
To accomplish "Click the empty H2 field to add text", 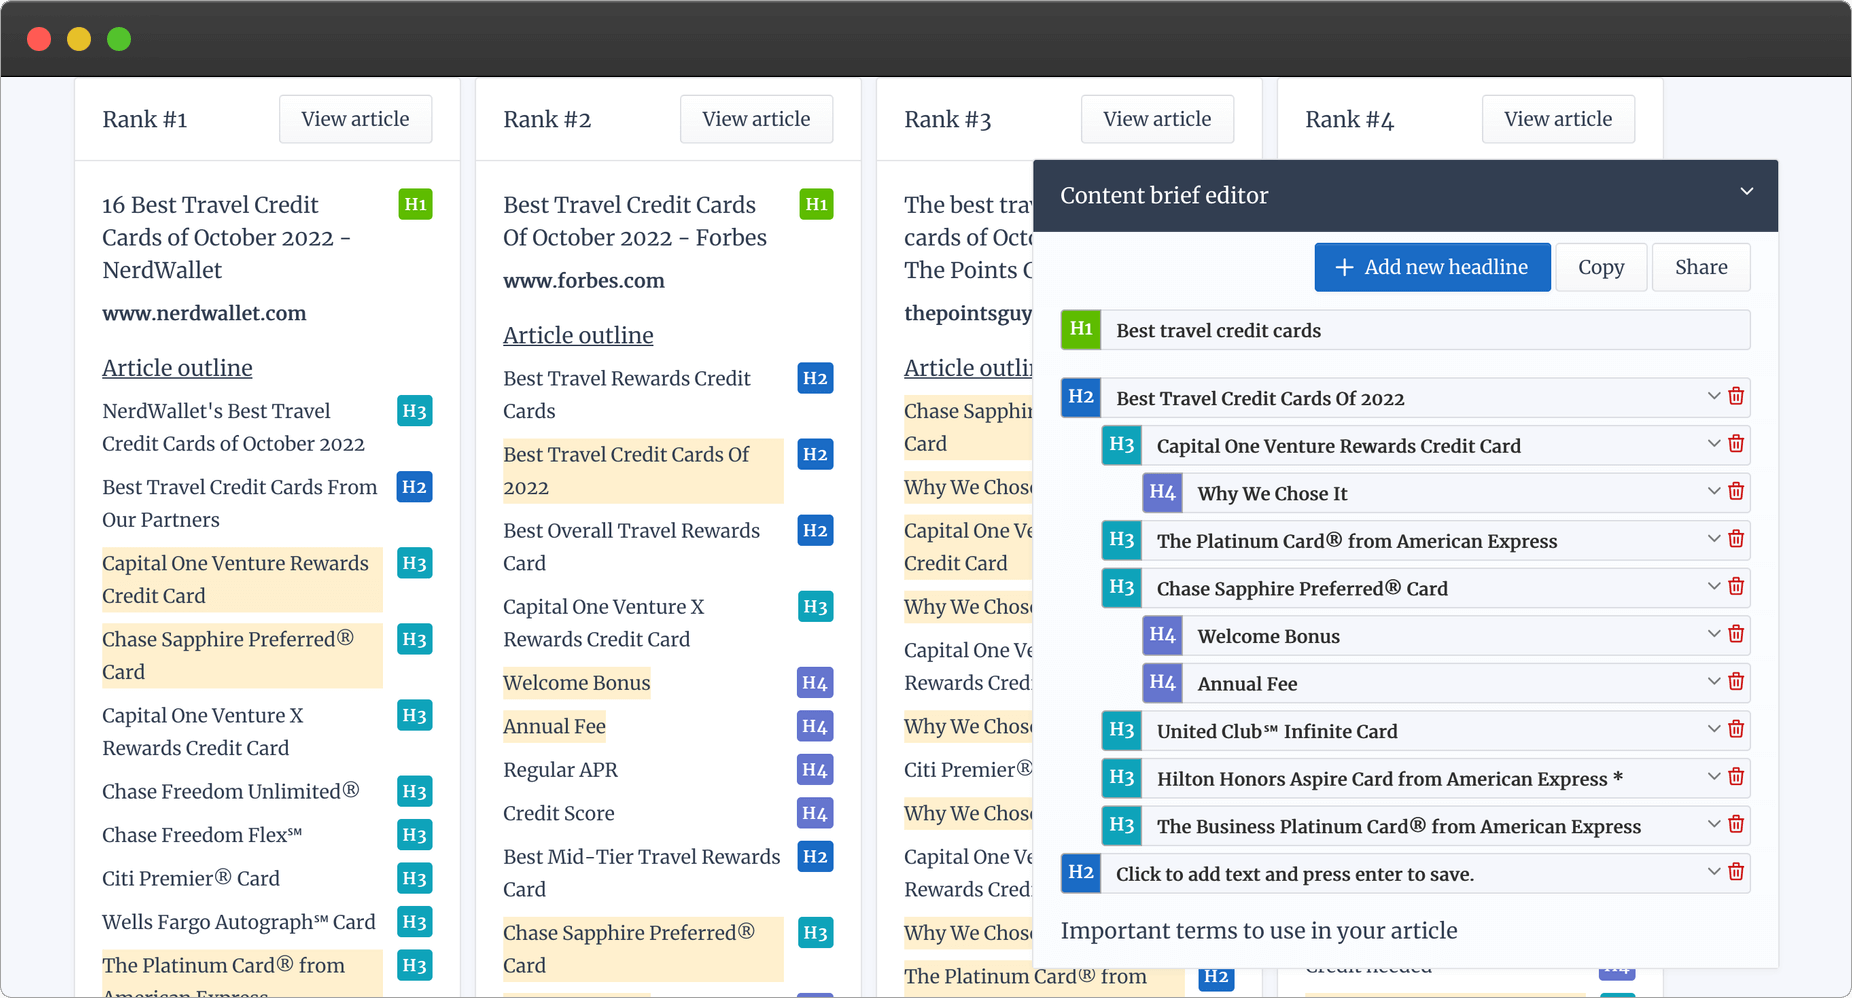I will click(1400, 873).
